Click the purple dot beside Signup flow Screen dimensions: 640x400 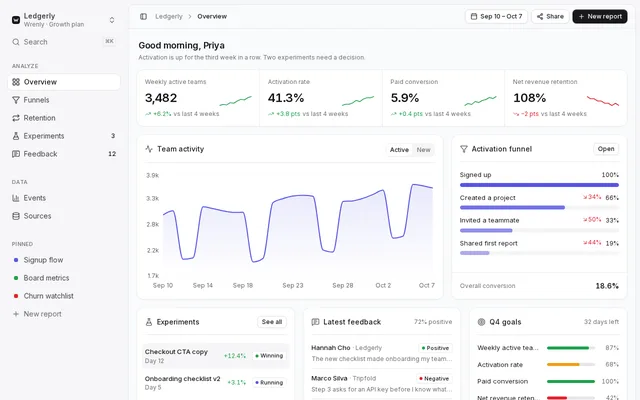click(16, 260)
